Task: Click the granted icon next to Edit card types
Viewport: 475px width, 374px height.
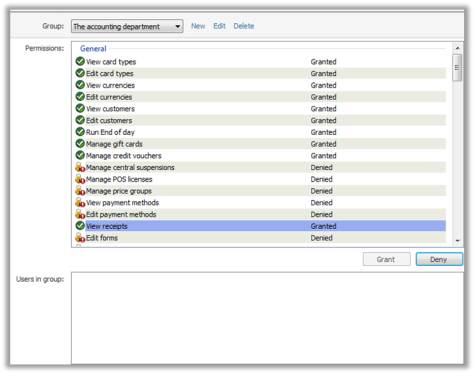Action: click(80, 73)
